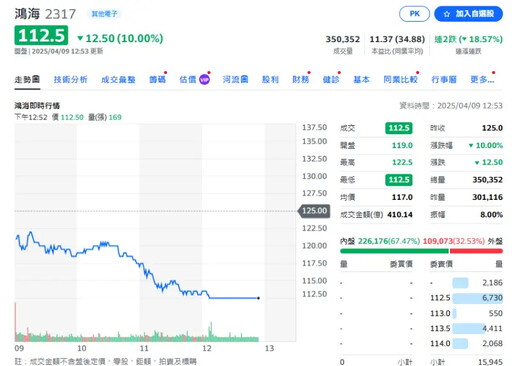Viewport: 512px width, 366px height.
Task: Click the PK compare button
Action: [x=414, y=14]
